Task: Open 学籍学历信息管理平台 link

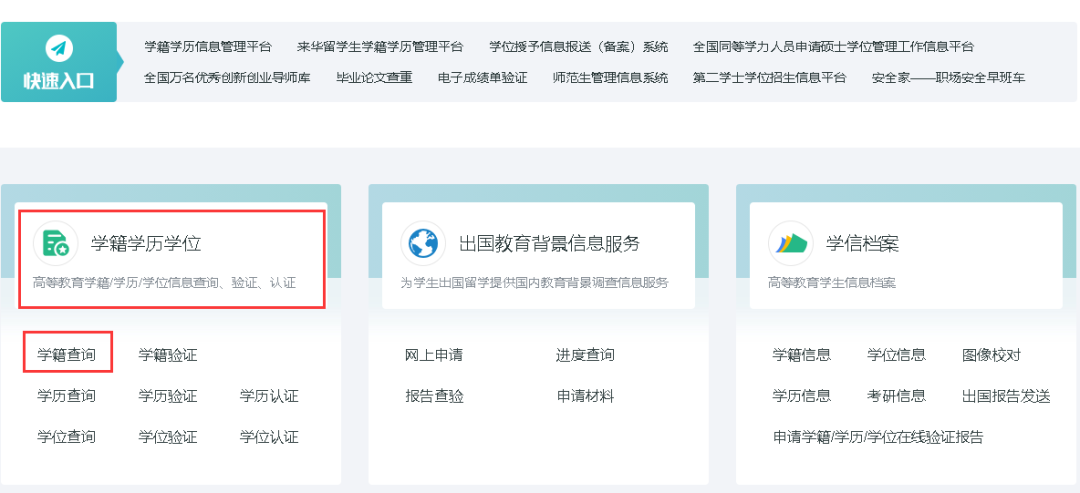Action: pyautogui.click(x=208, y=47)
